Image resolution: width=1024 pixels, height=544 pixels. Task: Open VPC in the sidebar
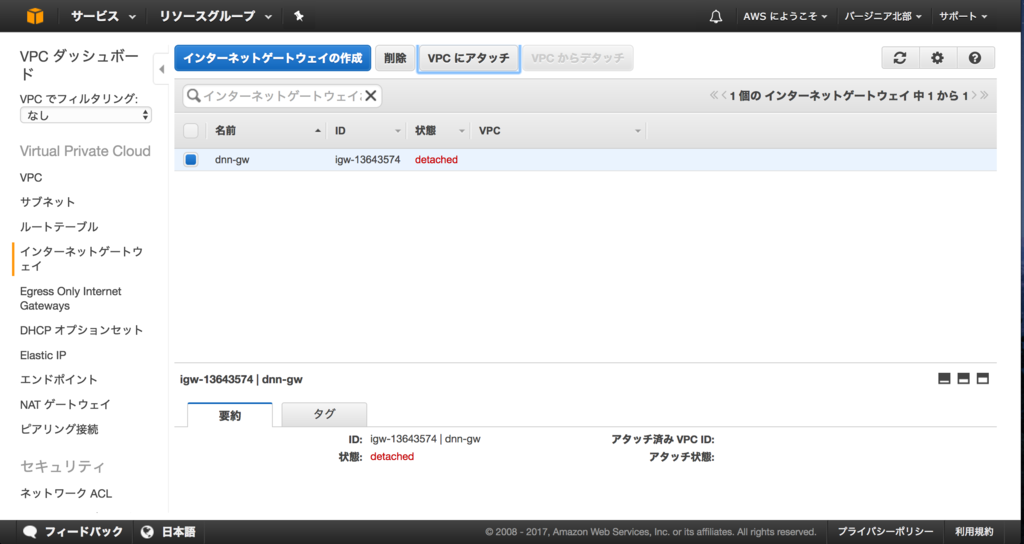31,178
